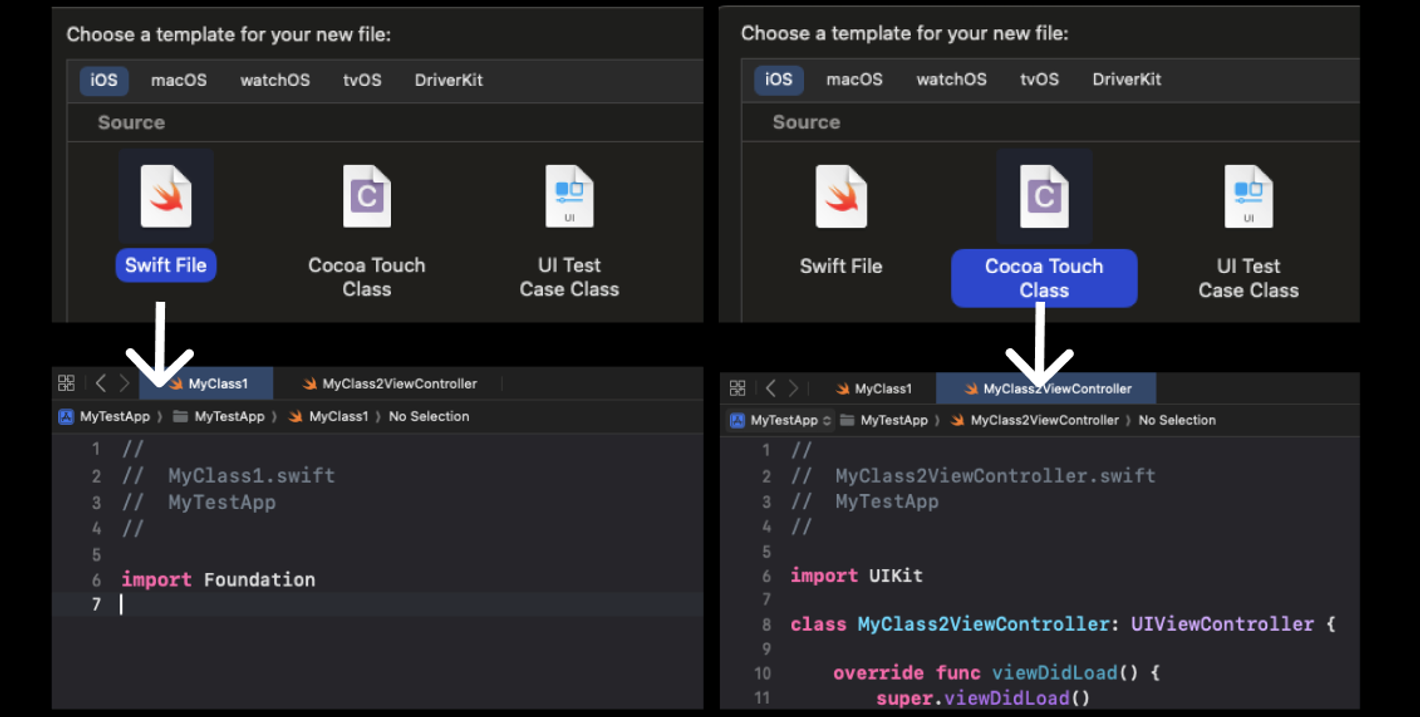1420x717 pixels.
Task: Go forward in left editor history
Action: tap(124, 383)
